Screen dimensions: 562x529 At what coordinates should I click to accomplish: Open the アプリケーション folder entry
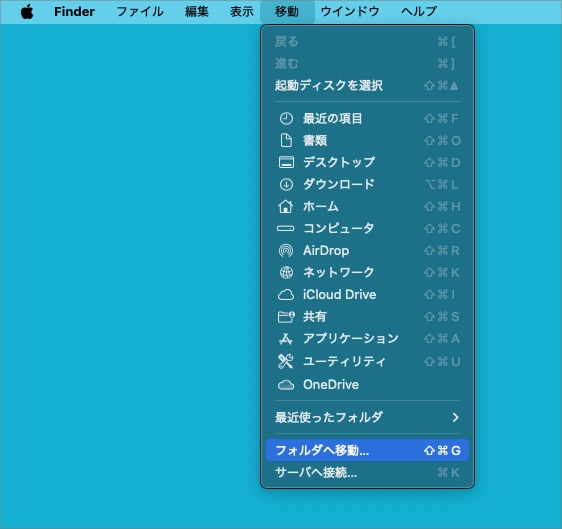pyautogui.click(x=367, y=338)
